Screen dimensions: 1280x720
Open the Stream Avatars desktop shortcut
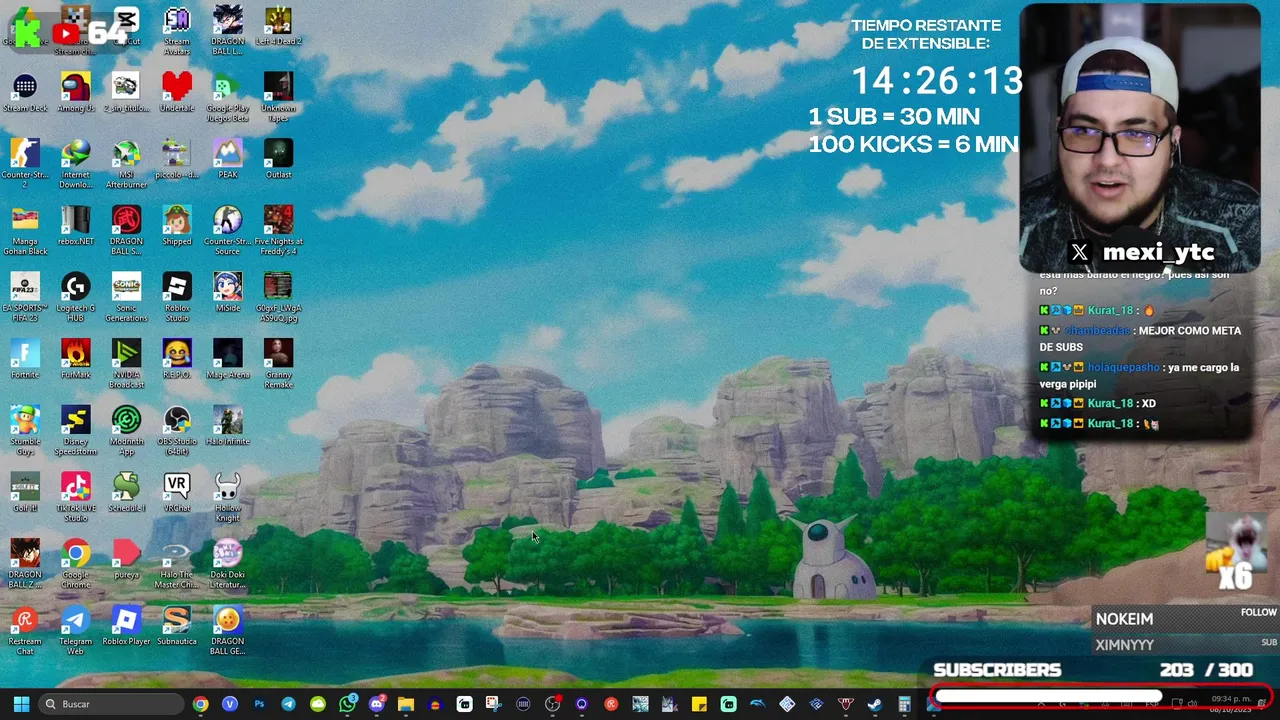[177, 30]
